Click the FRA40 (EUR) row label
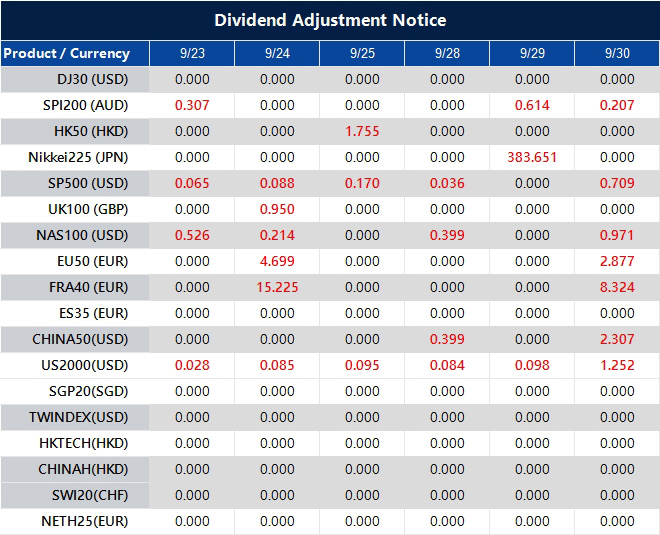This screenshot has width=660, height=535. 88,287
